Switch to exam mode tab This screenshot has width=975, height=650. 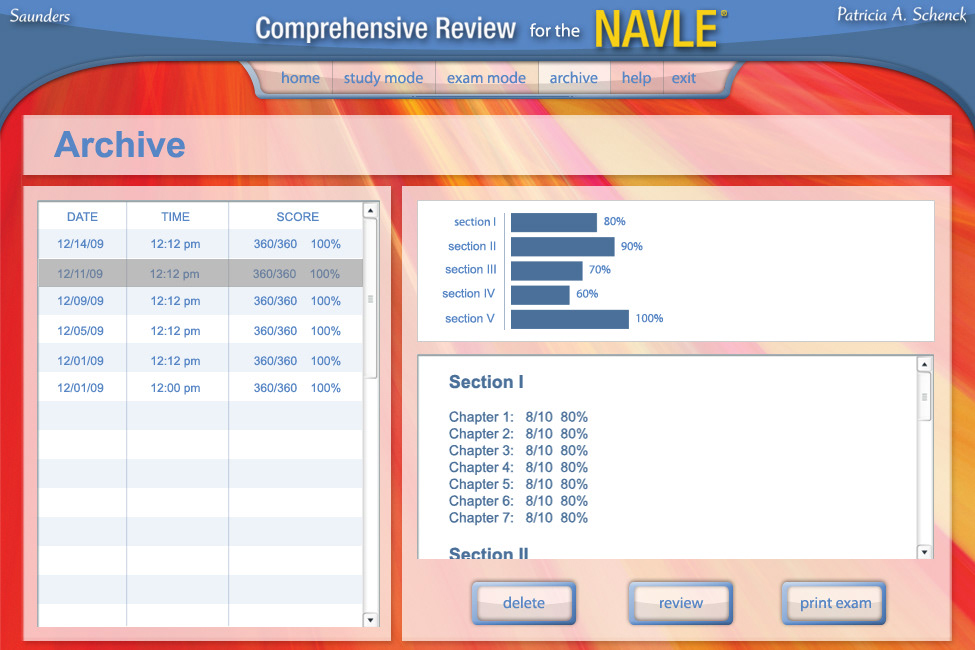tap(486, 78)
